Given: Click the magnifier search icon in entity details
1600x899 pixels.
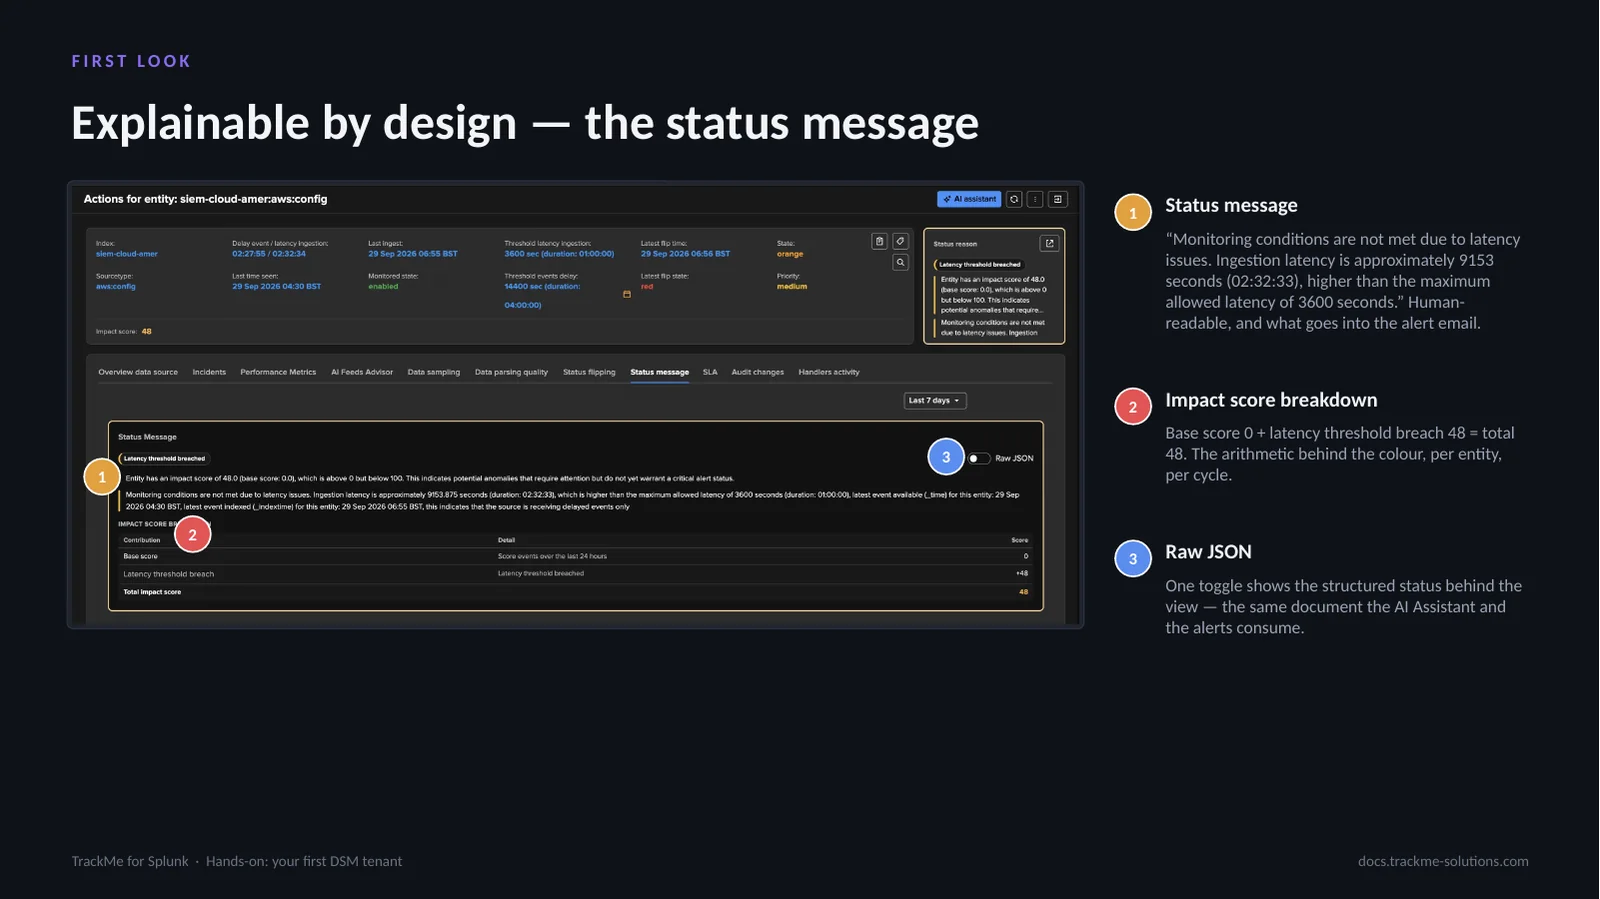Looking at the screenshot, I should coord(900,262).
